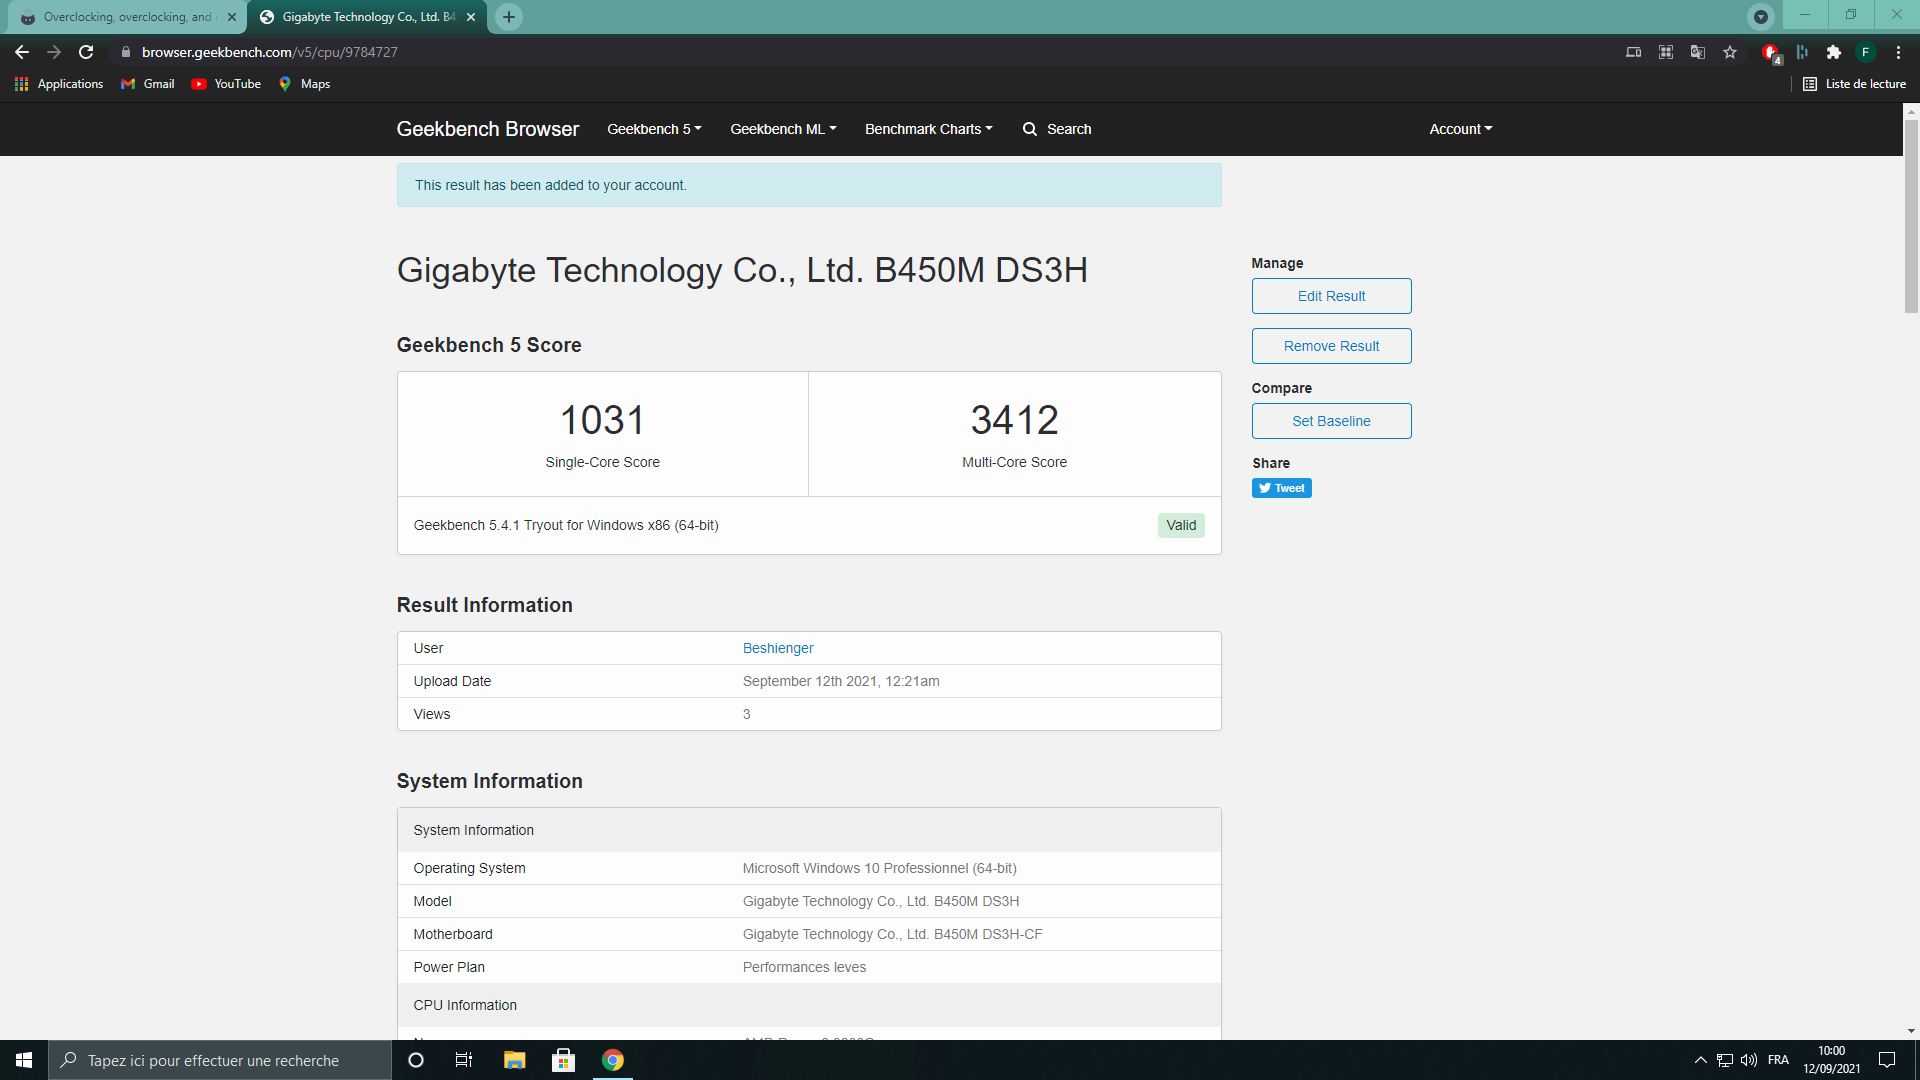Click the red ad-blocker extension icon

1771,53
